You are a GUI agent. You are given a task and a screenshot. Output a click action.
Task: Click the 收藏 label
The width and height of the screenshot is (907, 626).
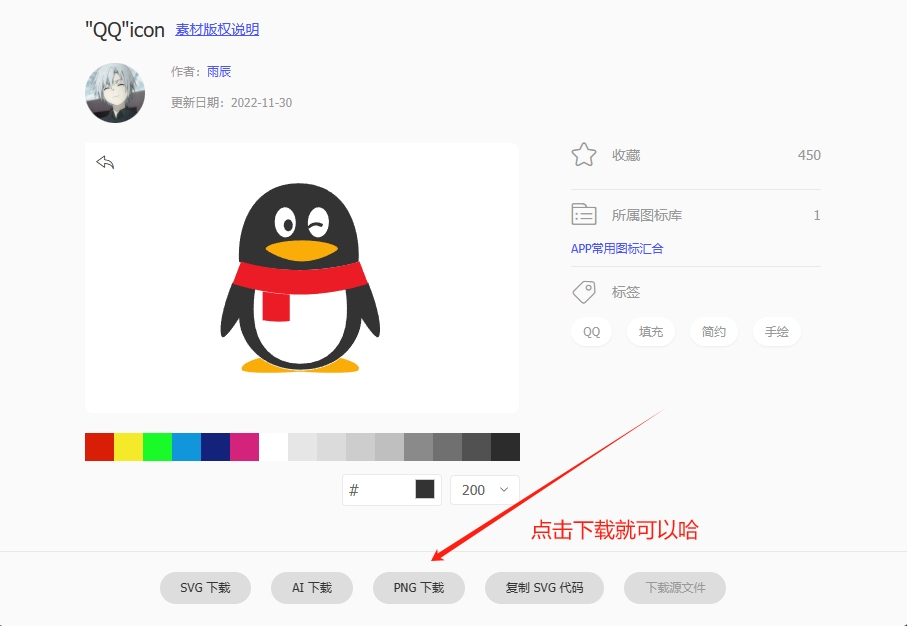click(x=626, y=155)
